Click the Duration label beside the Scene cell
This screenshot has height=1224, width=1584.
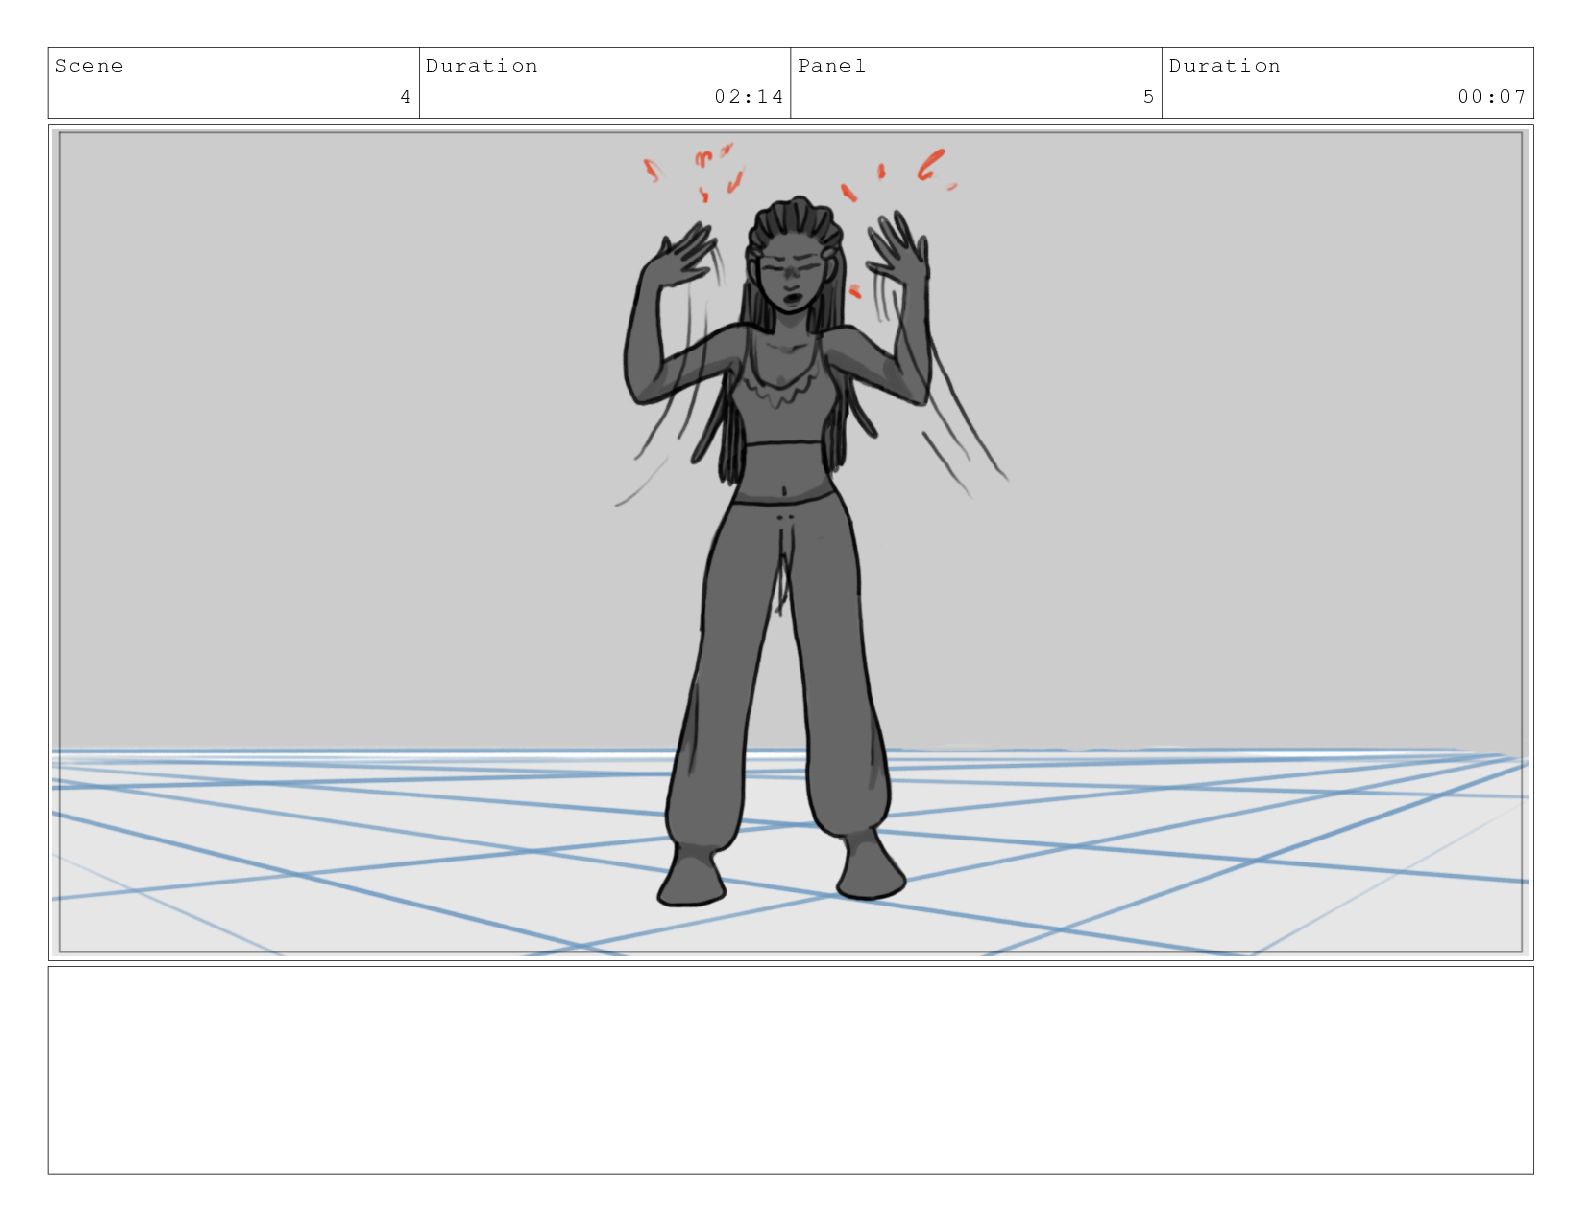point(482,67)
